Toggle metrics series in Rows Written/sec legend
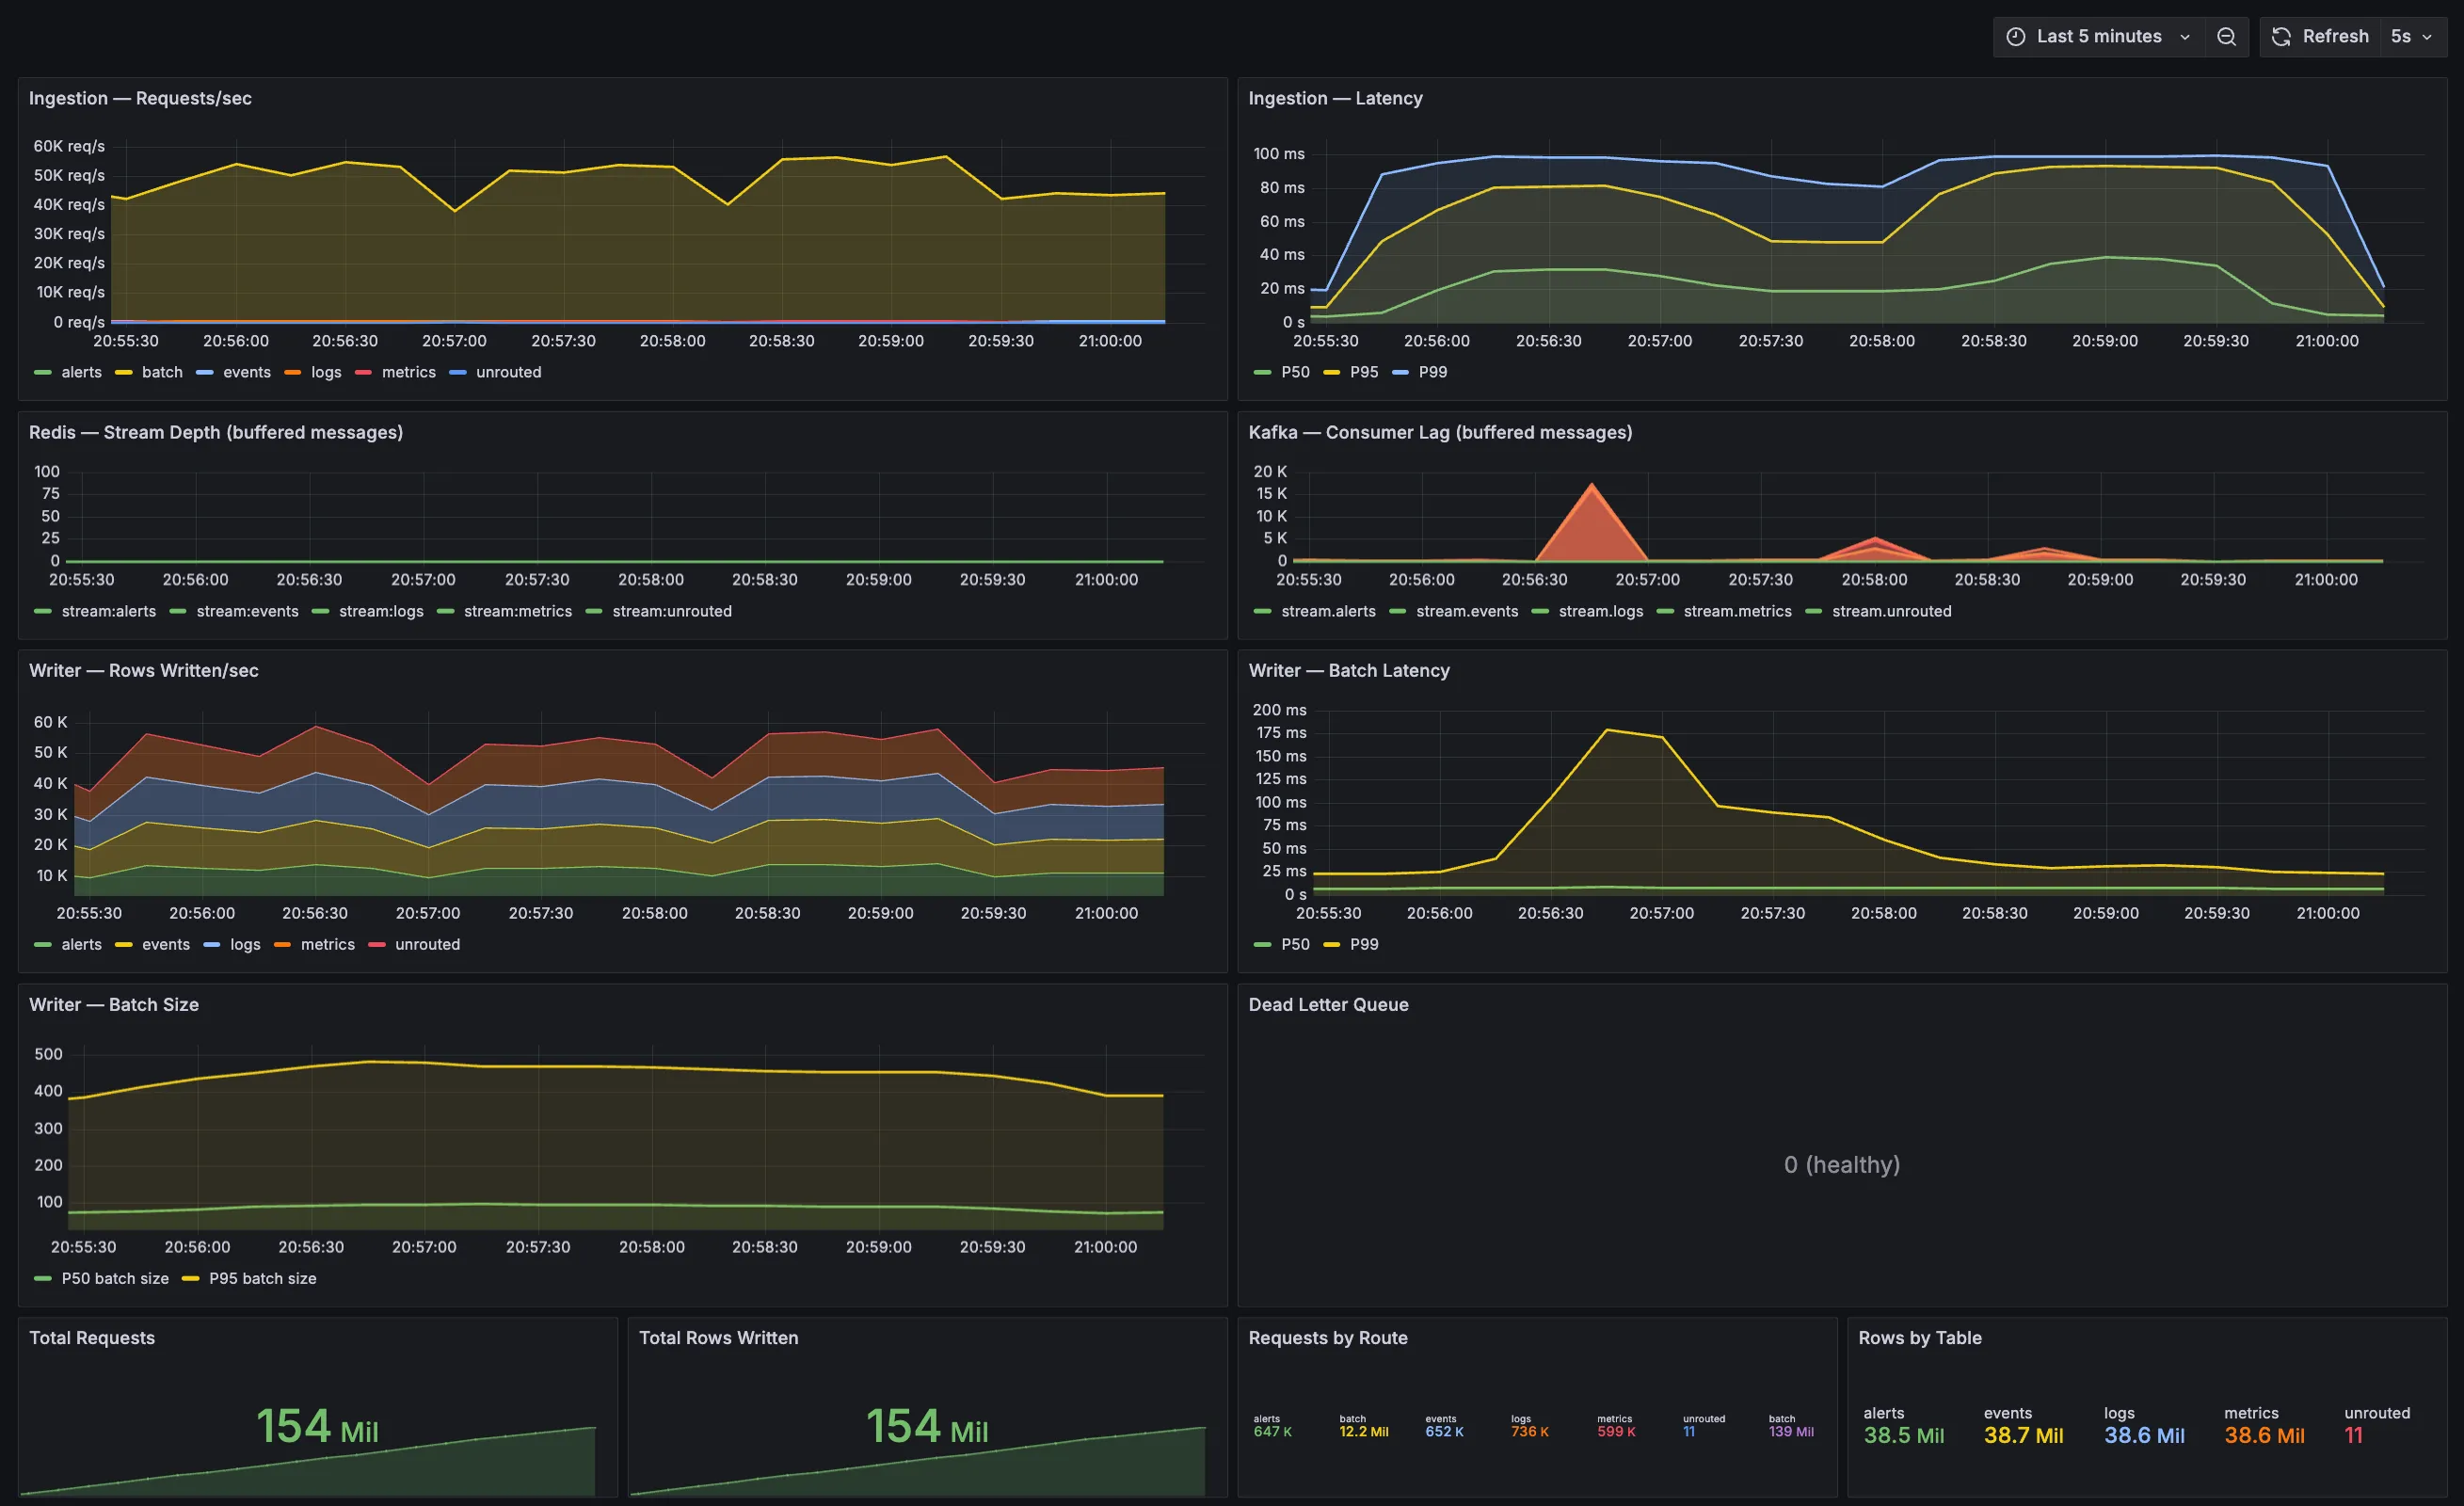 pos(328,944)
